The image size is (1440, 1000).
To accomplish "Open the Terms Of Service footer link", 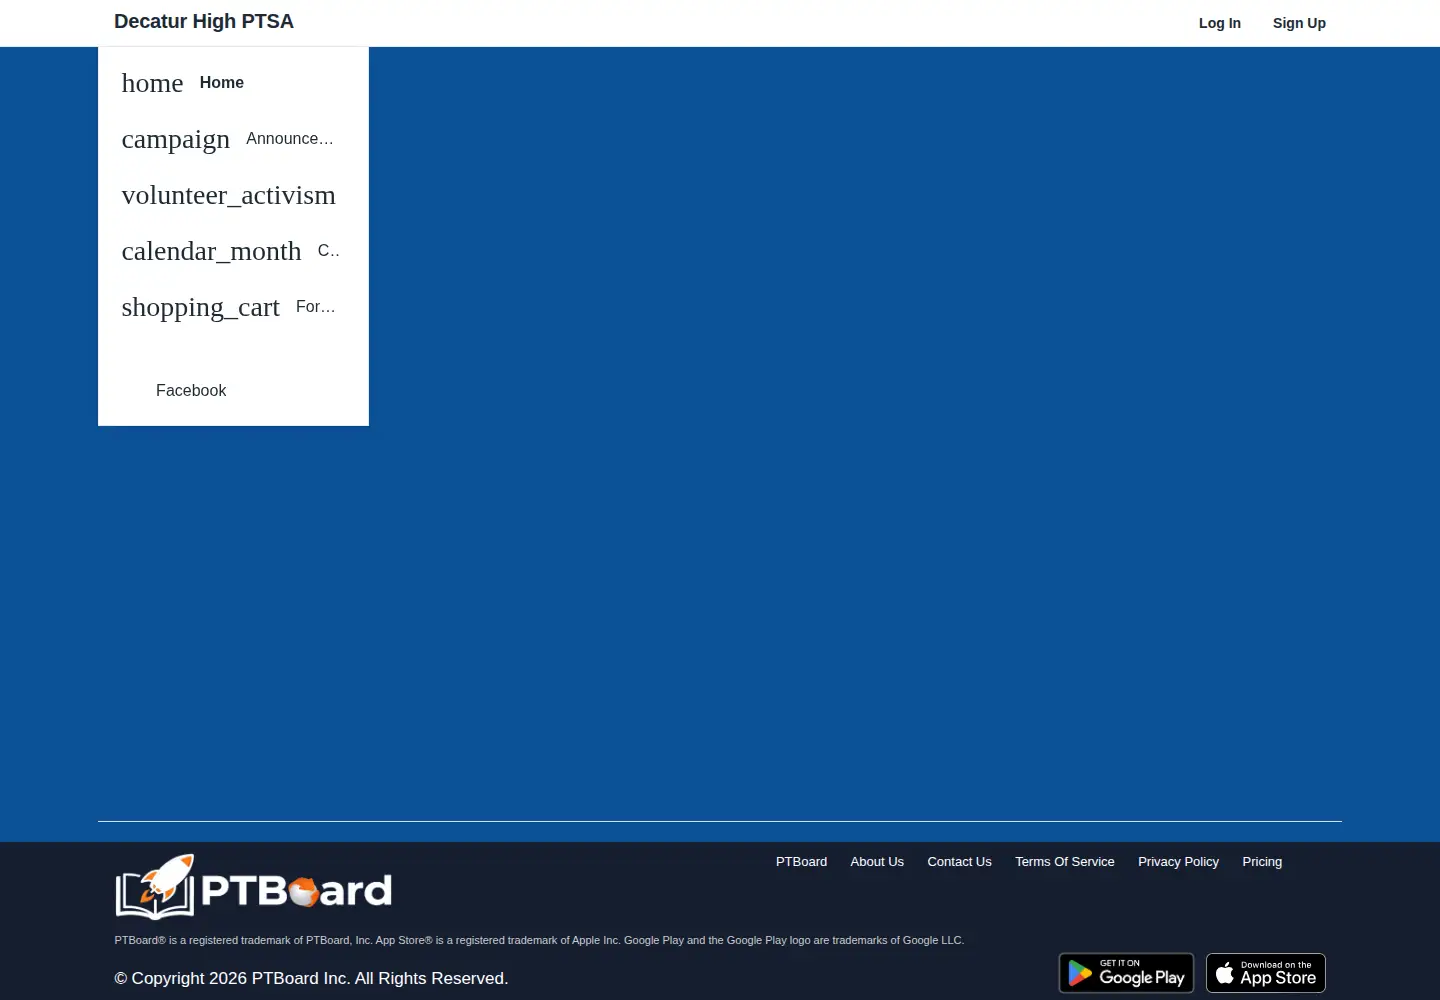I will click(1065, 862).
